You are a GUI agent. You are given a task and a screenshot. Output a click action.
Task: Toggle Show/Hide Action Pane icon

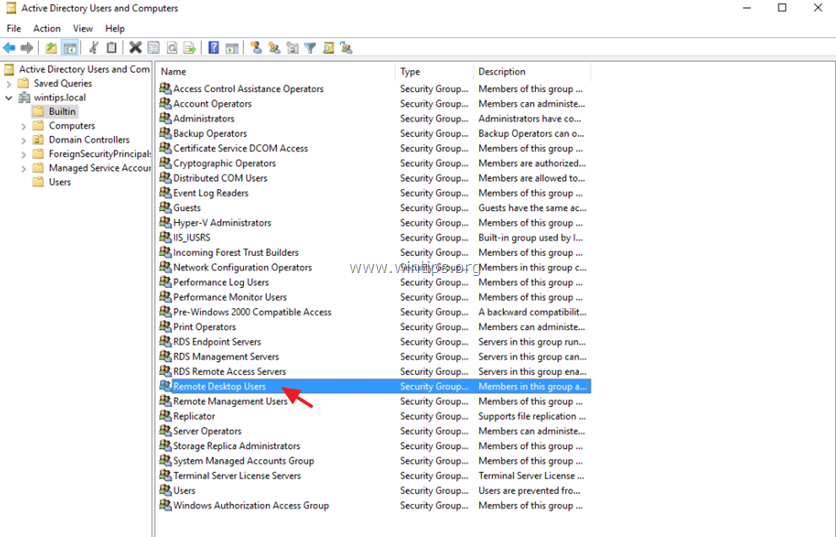(232, 48)
